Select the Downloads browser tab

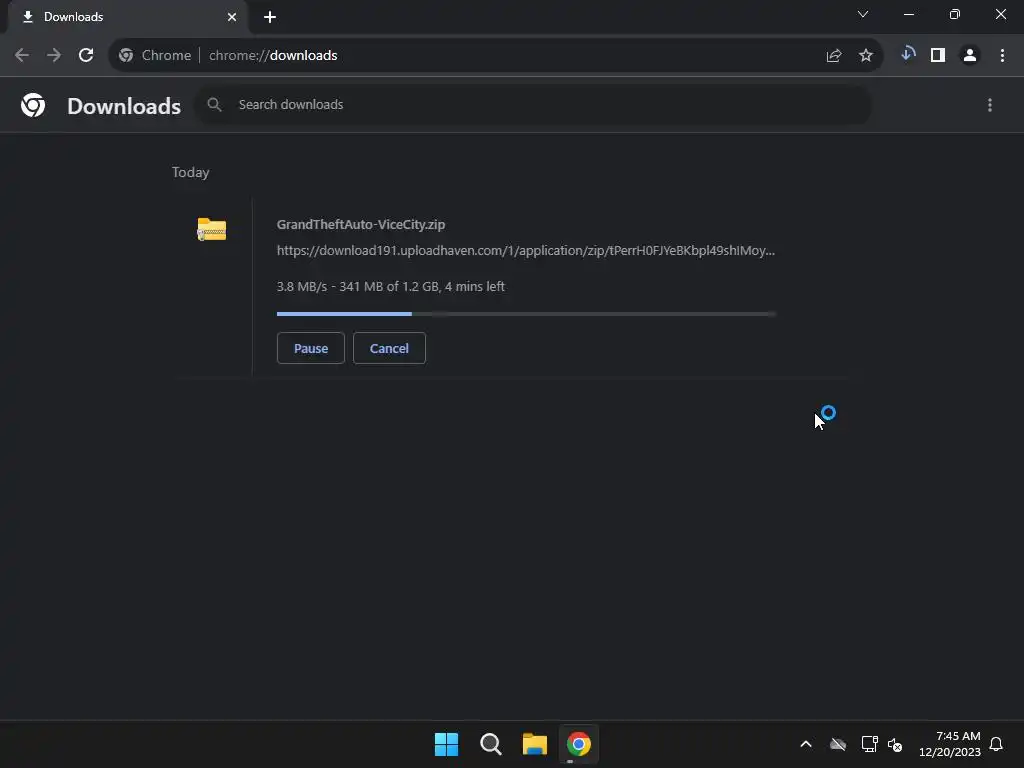[129, 17]
